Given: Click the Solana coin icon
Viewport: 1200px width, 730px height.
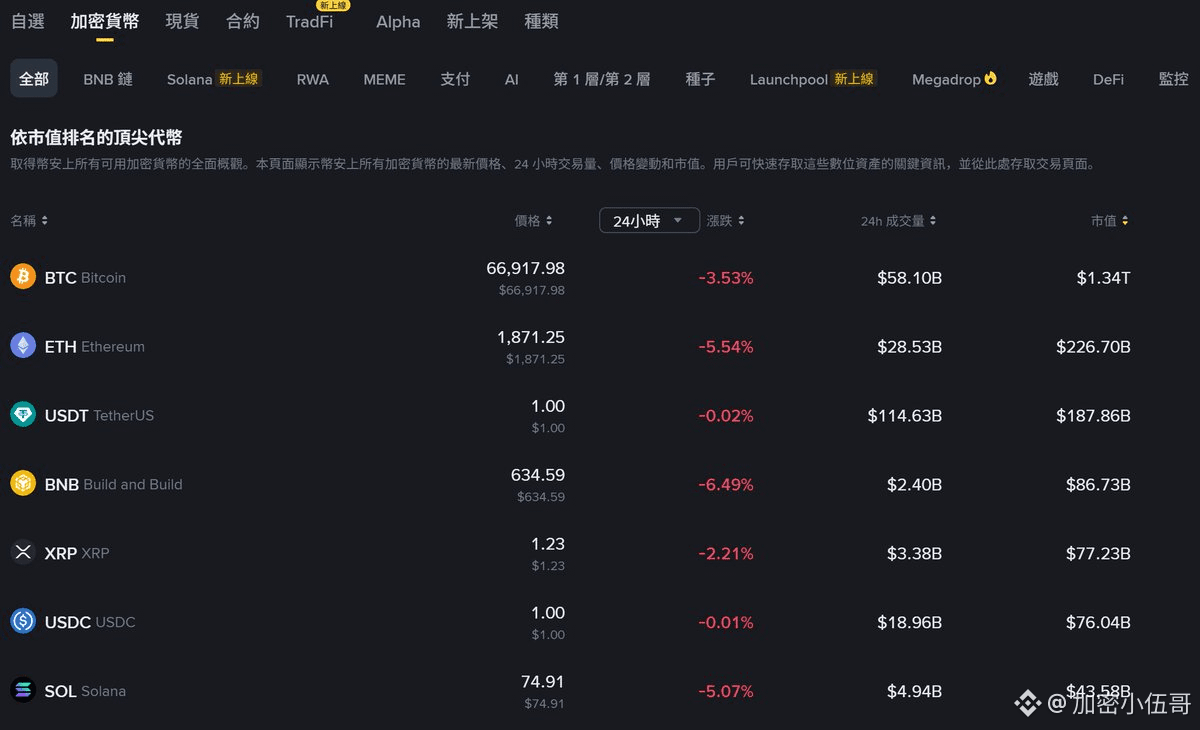Looking at the screenshot, I should (x=23, y=691).
